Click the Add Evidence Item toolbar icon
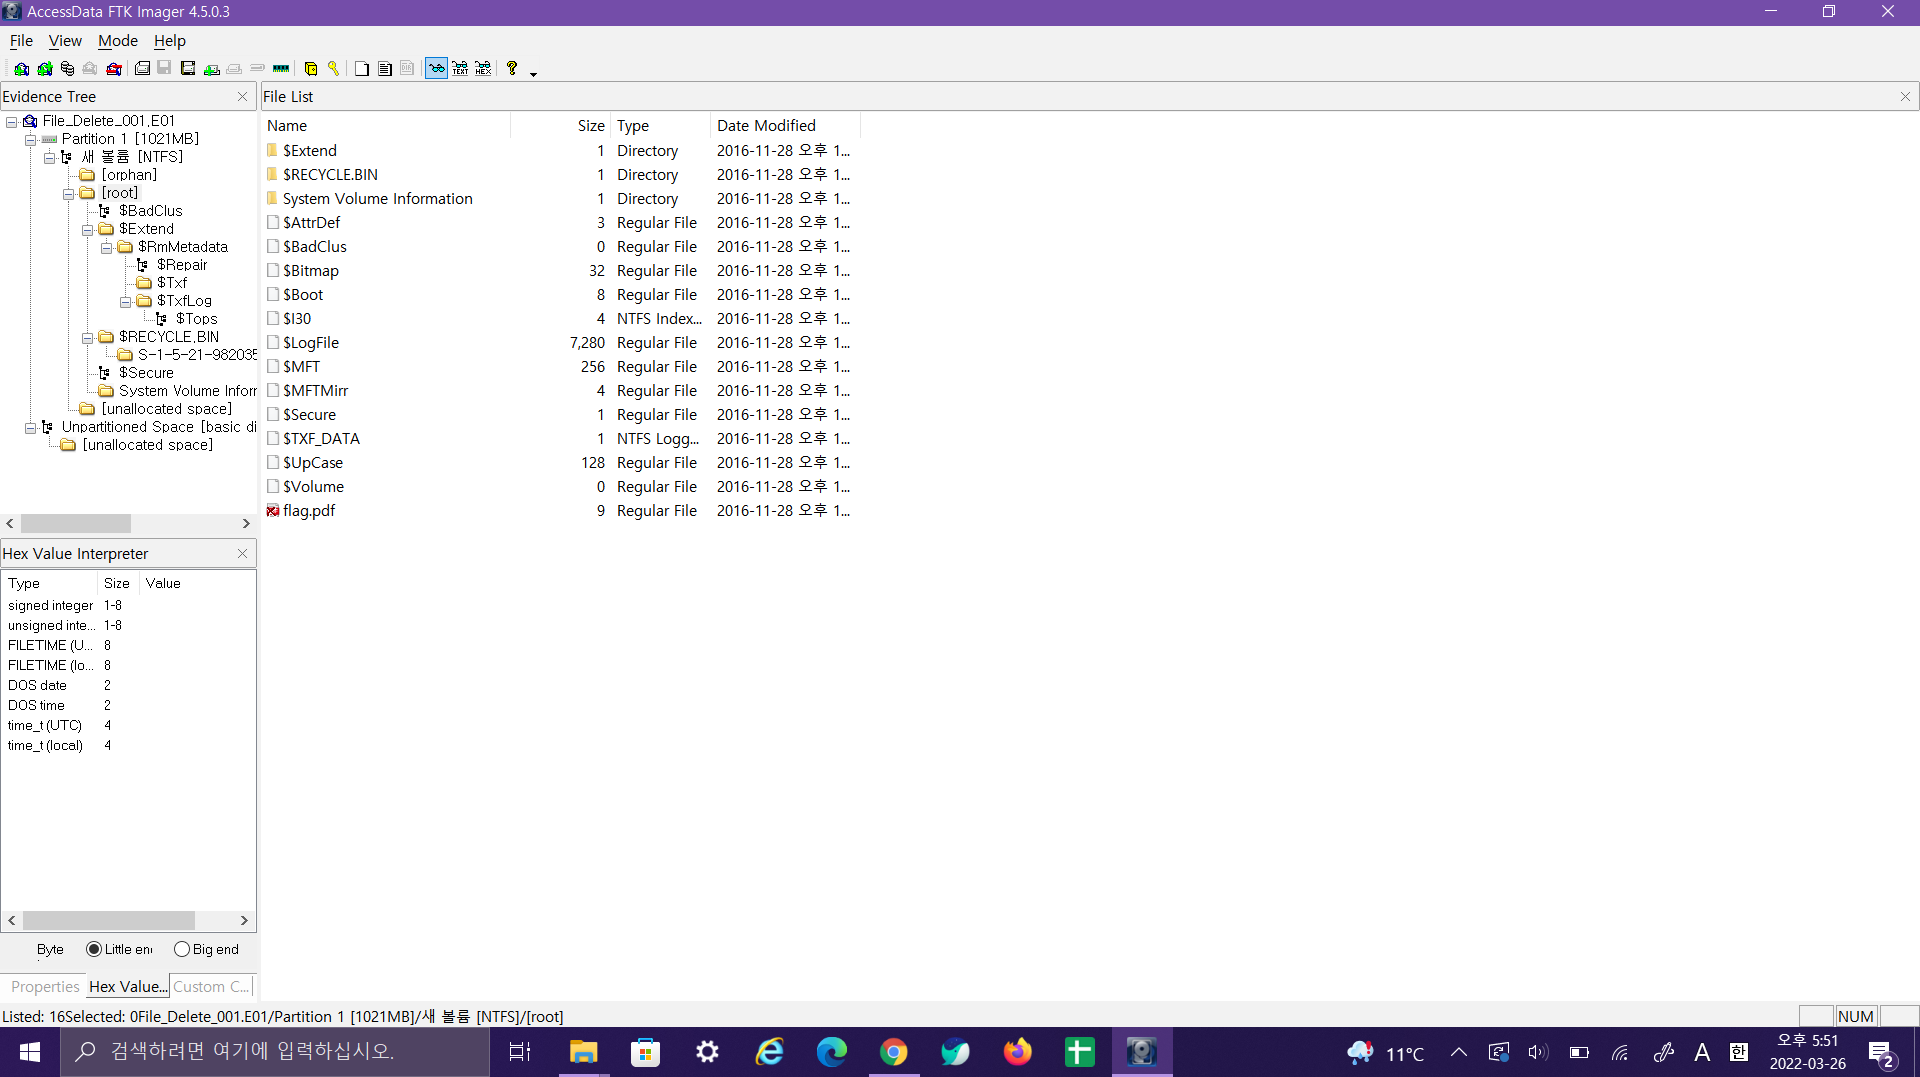Image resolution: width=1920 pixels, height=1077 pixels. pos(21,69)
